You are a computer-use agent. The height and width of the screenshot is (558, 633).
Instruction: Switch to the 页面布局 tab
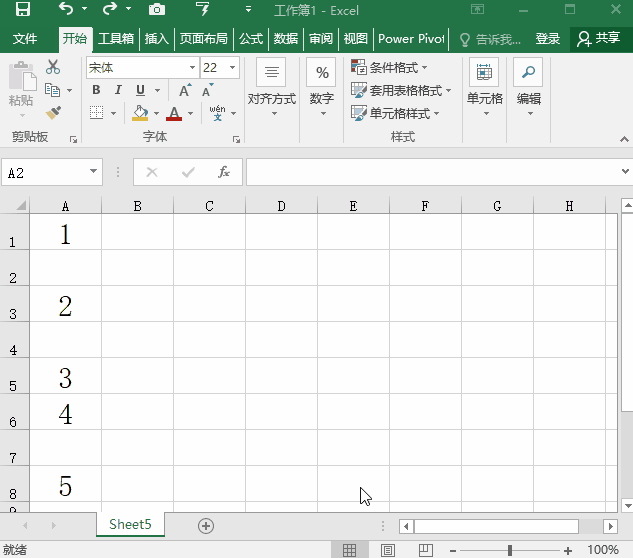(203, 39)
